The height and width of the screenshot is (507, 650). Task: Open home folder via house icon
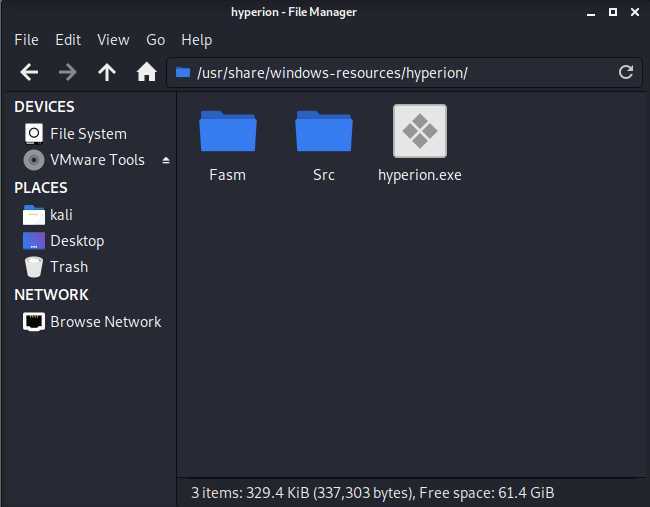coord(147,72)
